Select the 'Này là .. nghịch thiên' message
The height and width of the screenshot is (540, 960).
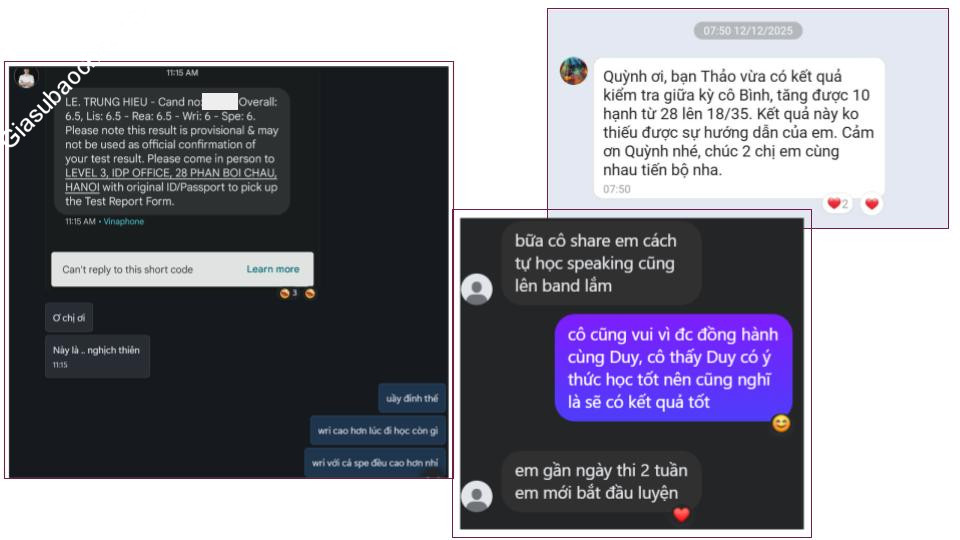point(97,356)
